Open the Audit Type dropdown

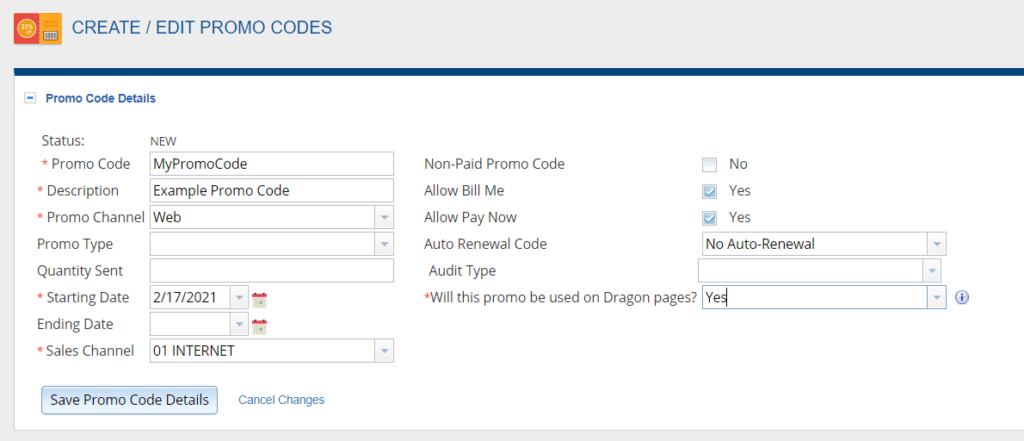tap(931, 271)
